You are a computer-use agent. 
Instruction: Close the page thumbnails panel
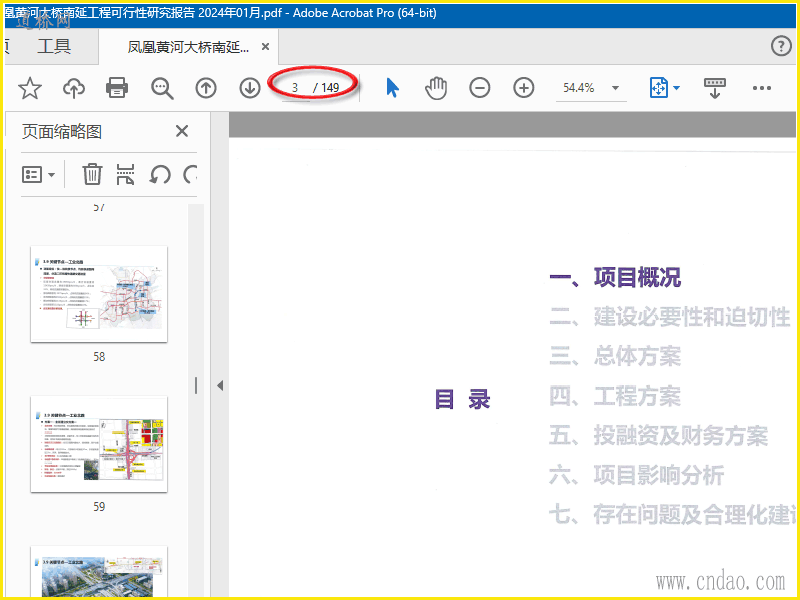[x=182, y=131]
